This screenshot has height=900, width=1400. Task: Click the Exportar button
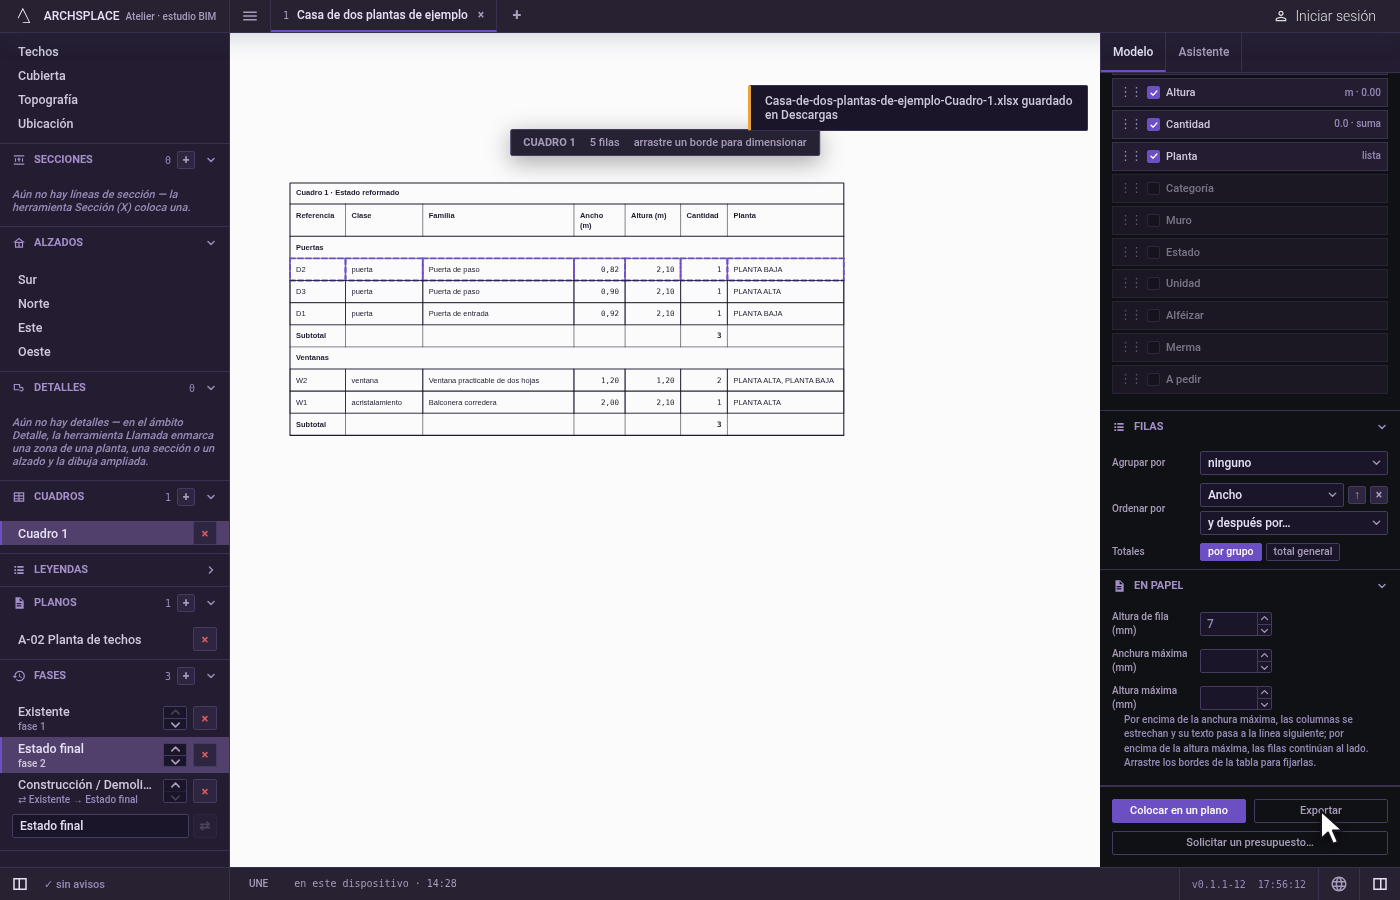click(x=1321, y=811)
